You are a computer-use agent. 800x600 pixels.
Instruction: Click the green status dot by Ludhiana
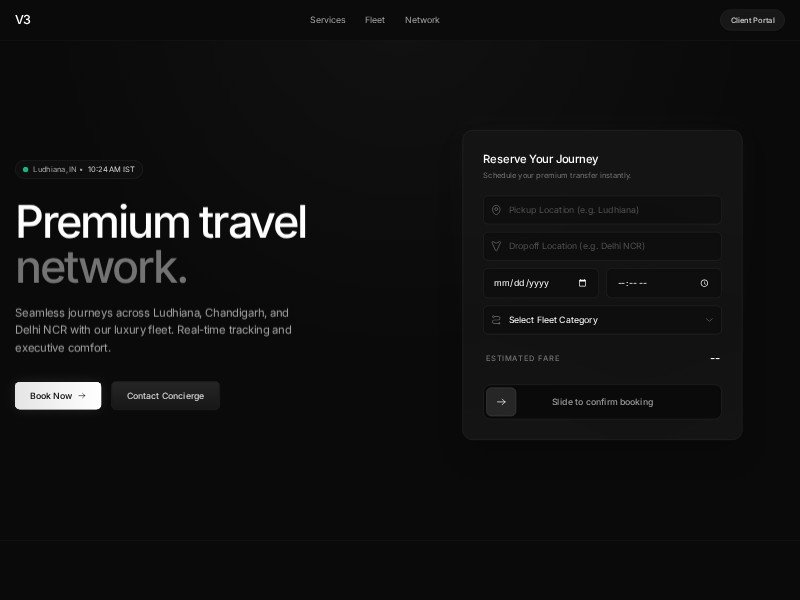[x=26, y=170]
